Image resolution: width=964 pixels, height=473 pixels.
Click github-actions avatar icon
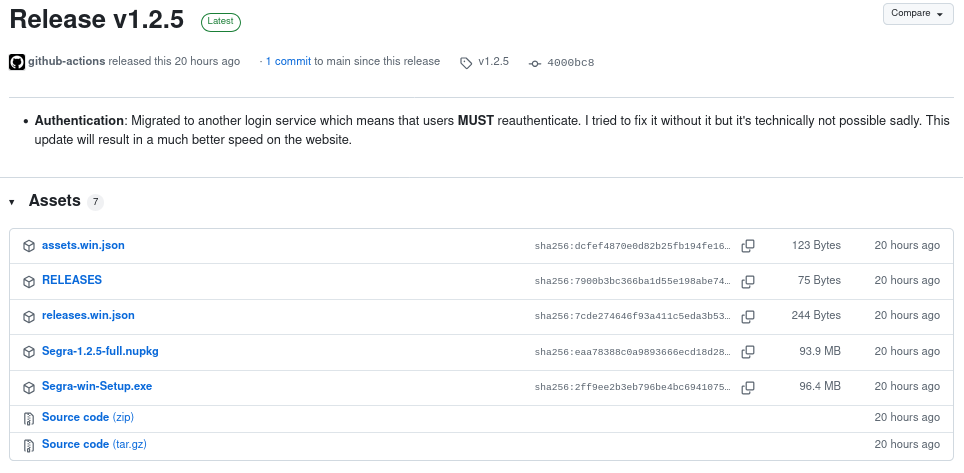click(17, 62)
